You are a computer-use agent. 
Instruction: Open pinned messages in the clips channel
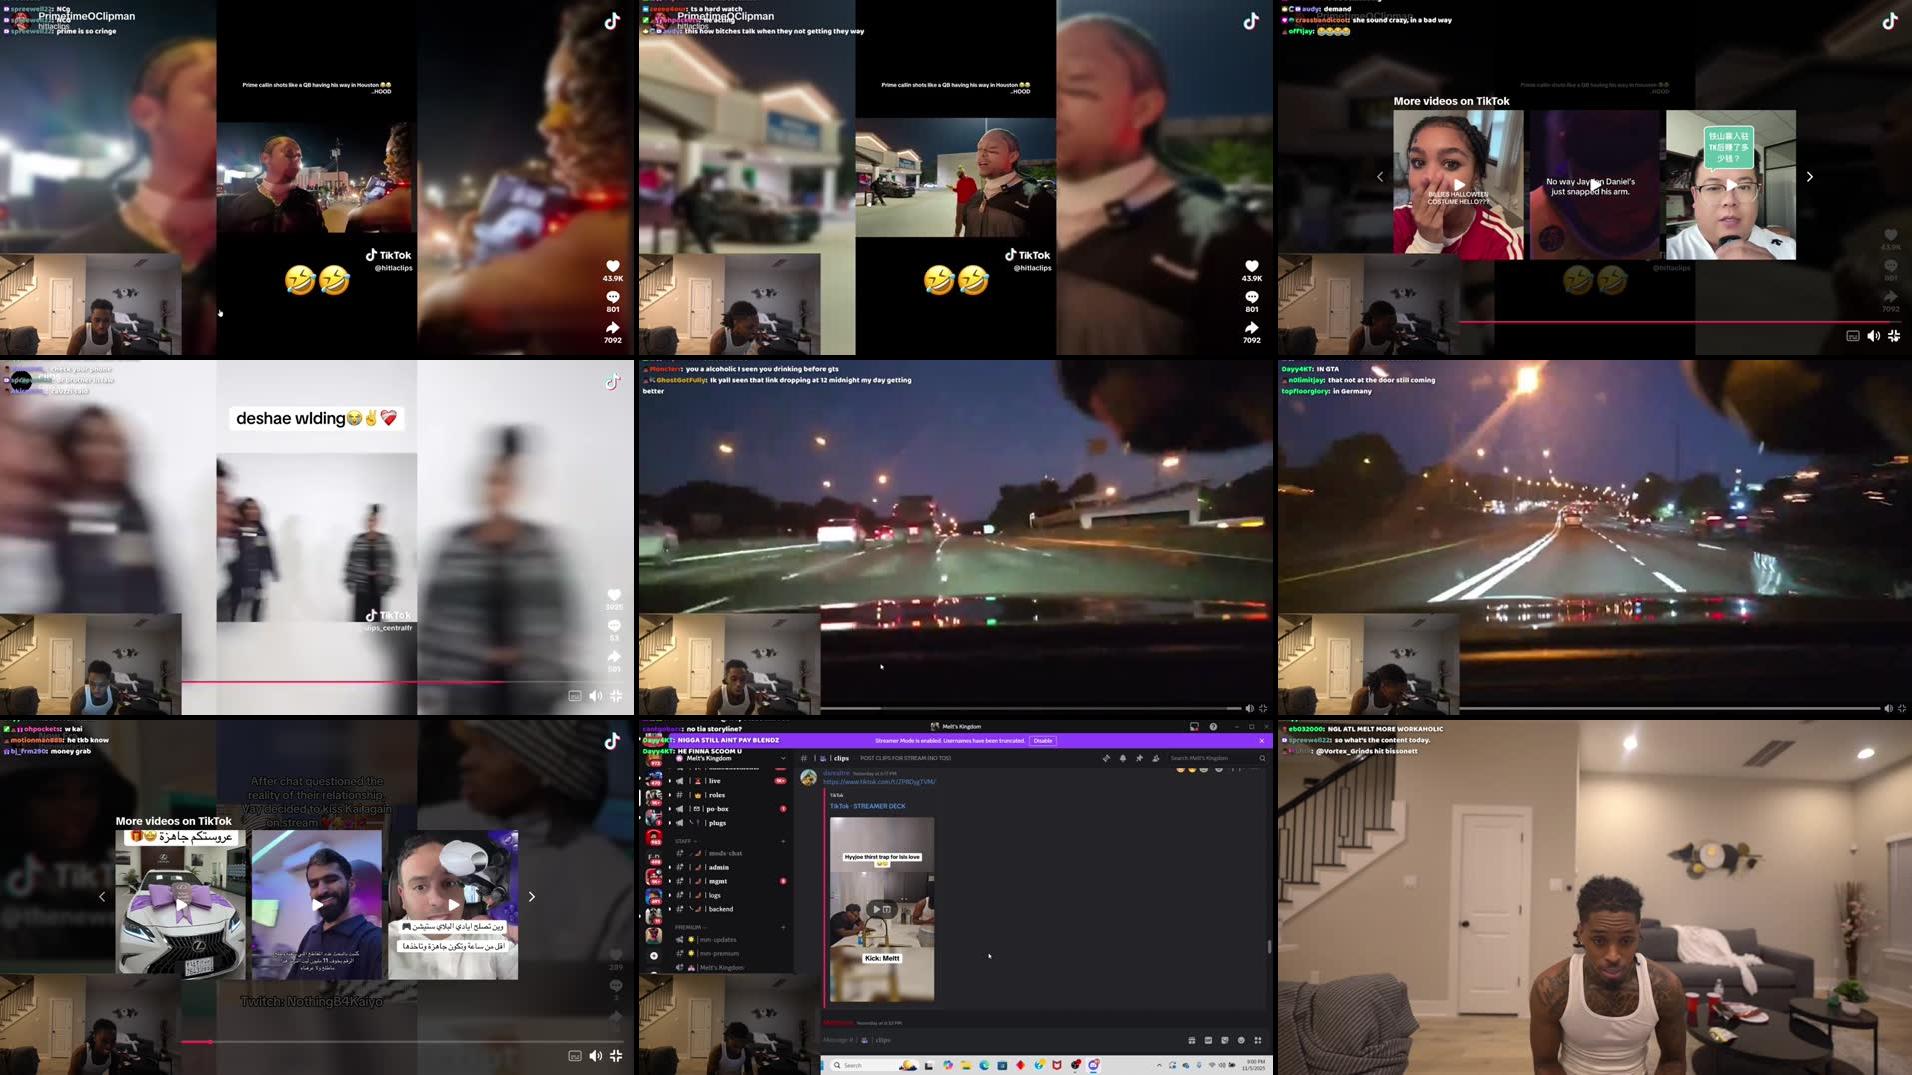click(1140, 758)
